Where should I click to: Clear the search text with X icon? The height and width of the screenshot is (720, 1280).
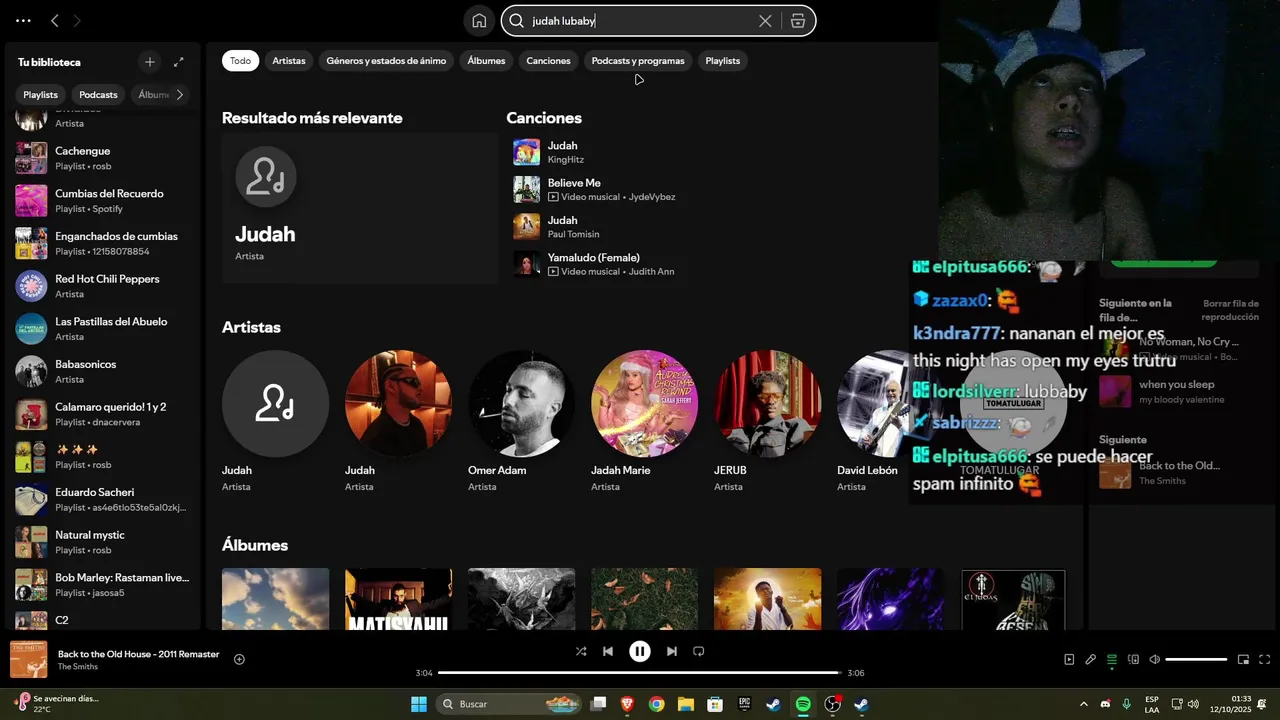coord(765,21)
